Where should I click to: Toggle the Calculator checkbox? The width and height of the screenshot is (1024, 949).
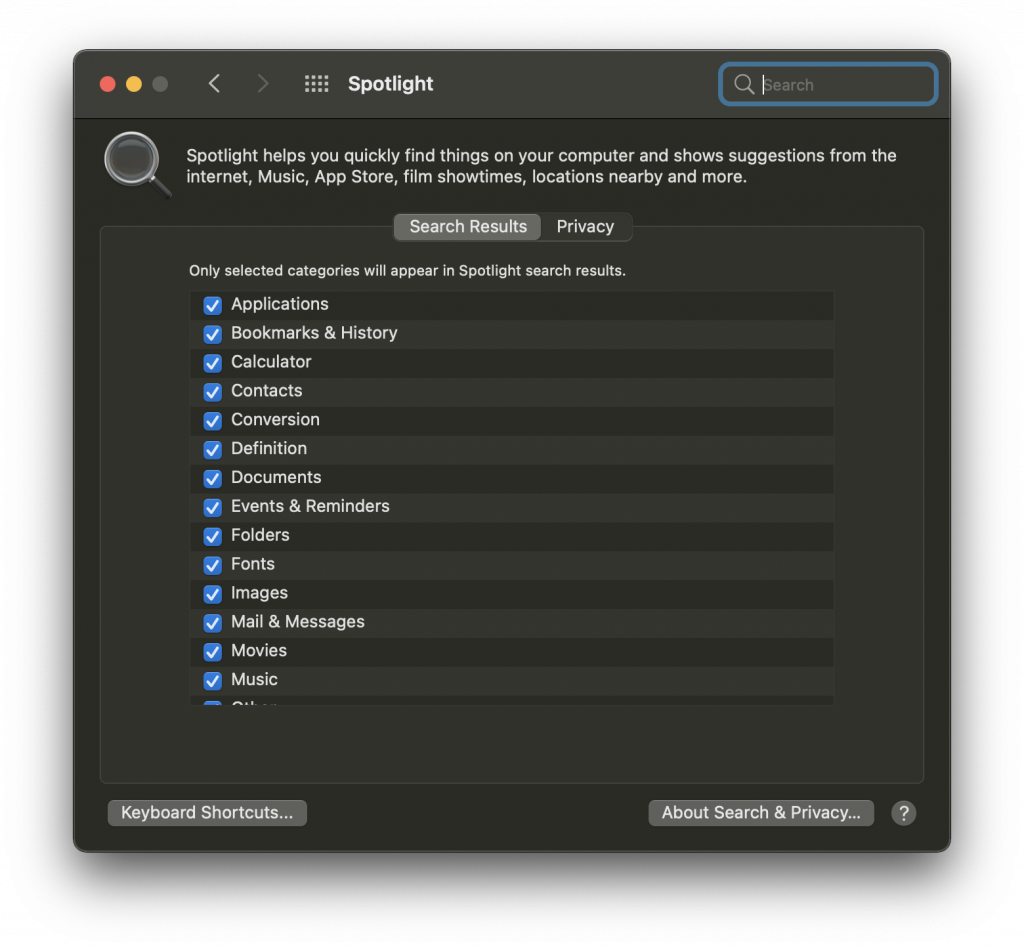click(212, 362)
